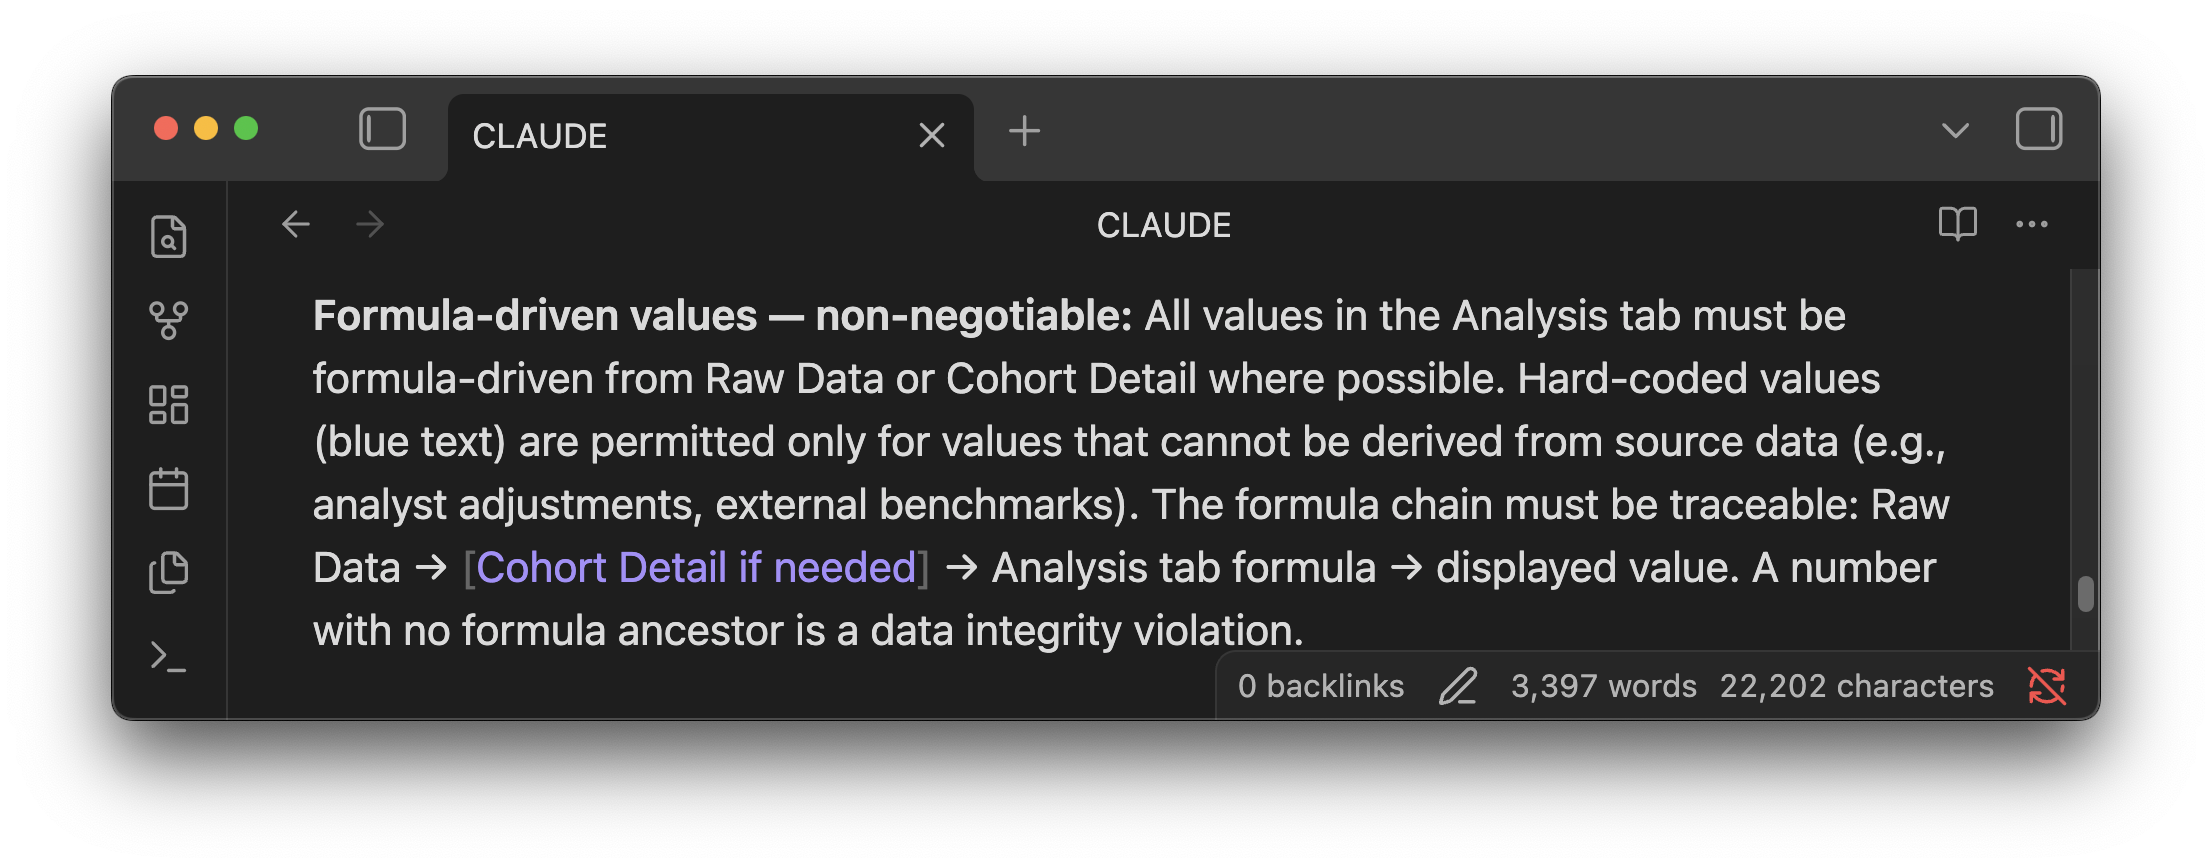Navigate back with the left arrow
This screenshot has width=2212, height=868.
coord(296,224)
